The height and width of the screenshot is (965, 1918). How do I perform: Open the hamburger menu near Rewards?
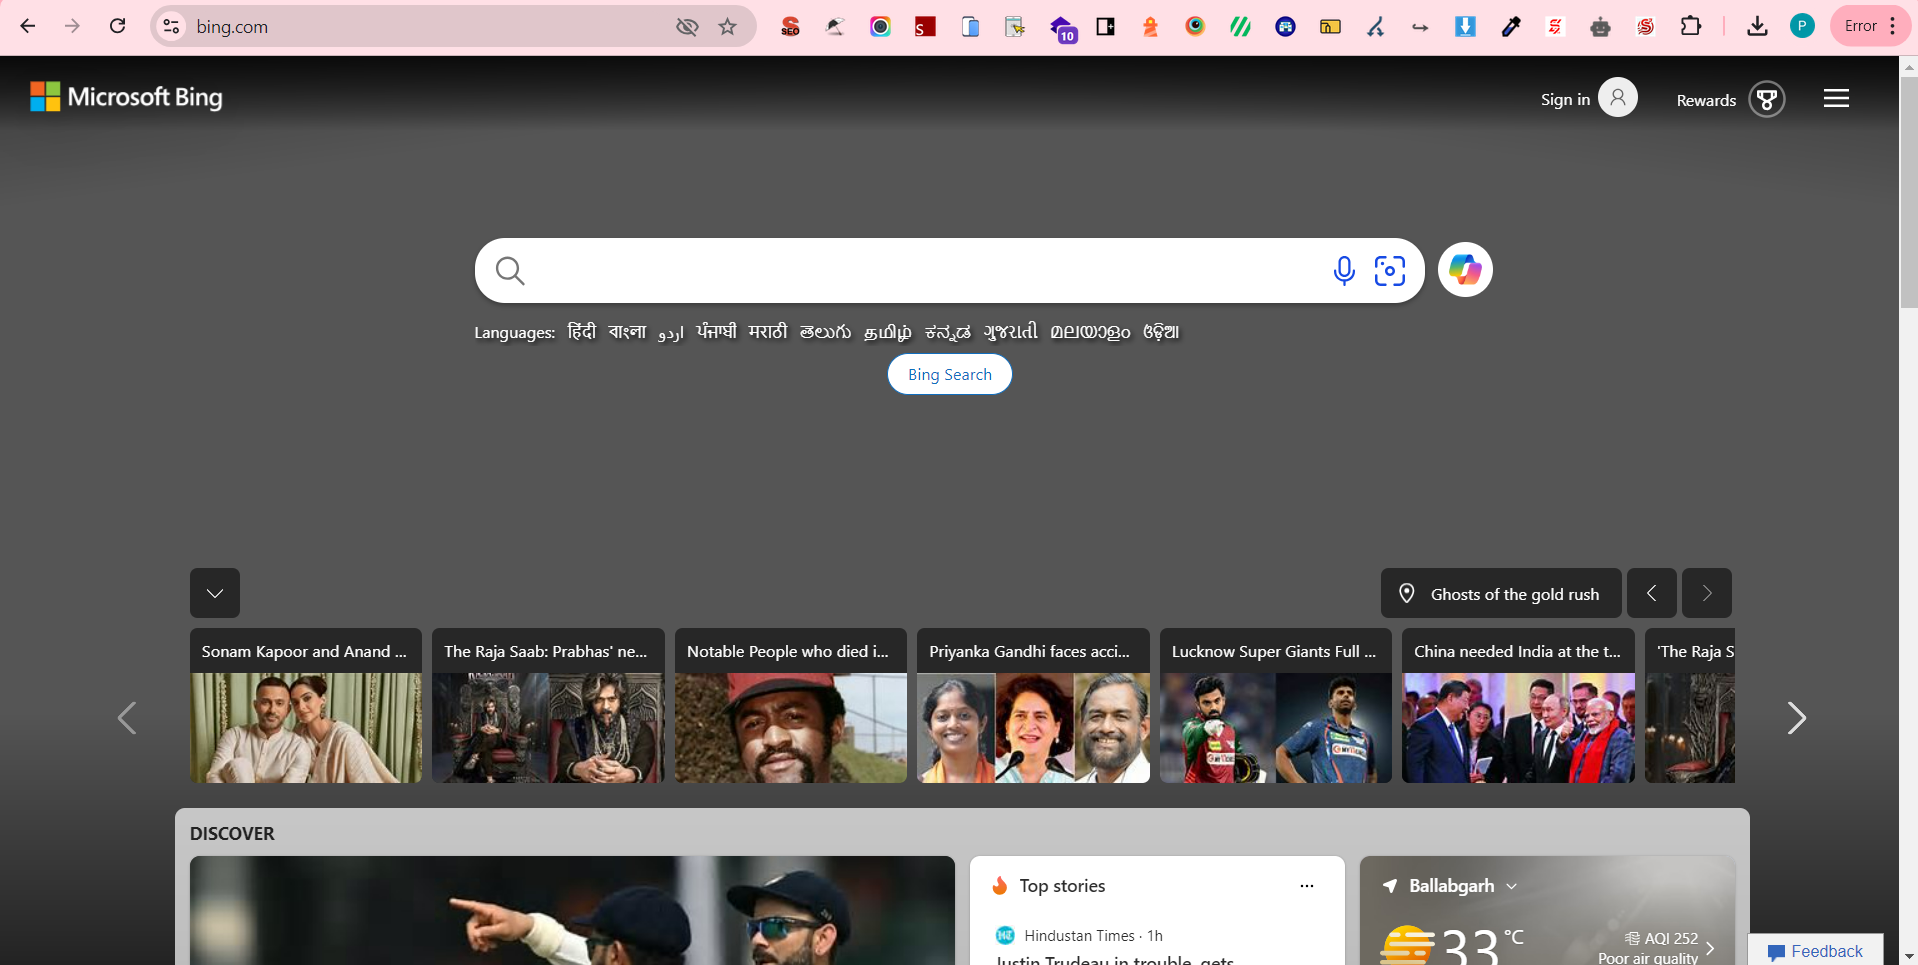tap(1838, 97)
